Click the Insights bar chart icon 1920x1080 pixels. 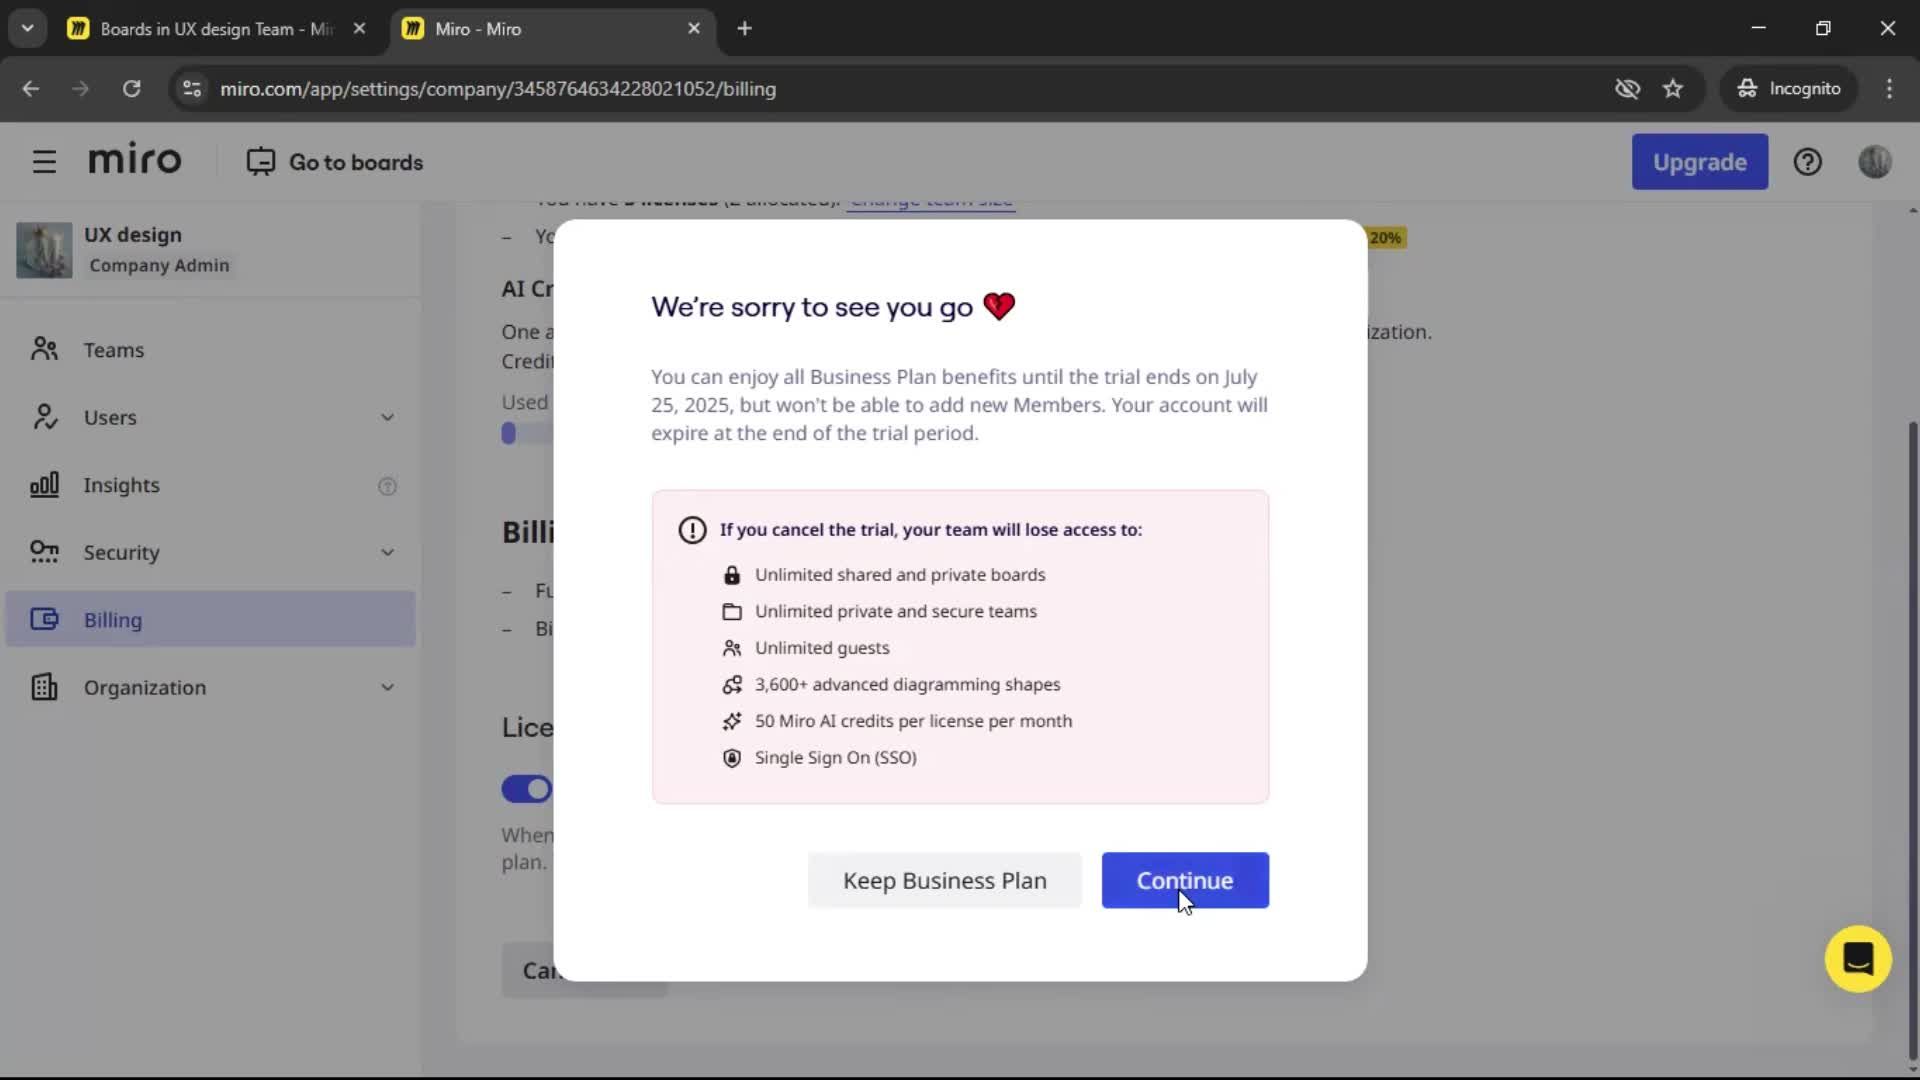pos(44,485)
